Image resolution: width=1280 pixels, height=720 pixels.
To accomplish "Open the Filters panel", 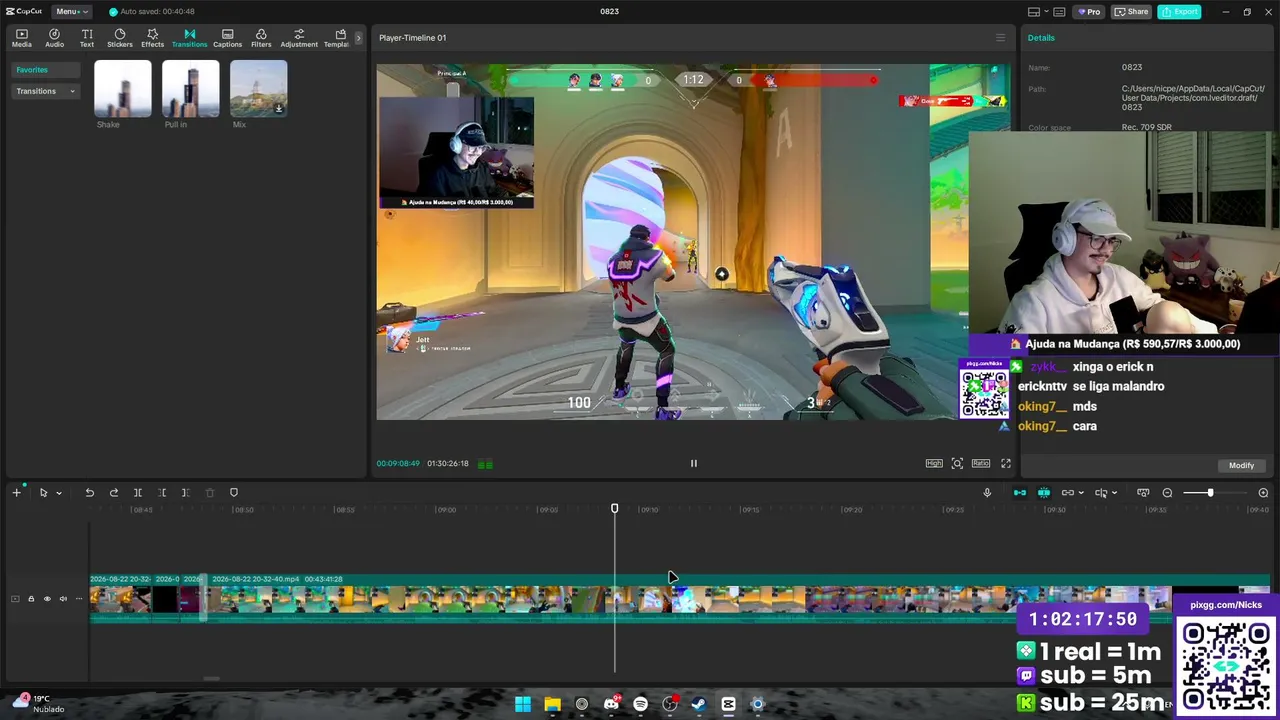I will [261, 38].
